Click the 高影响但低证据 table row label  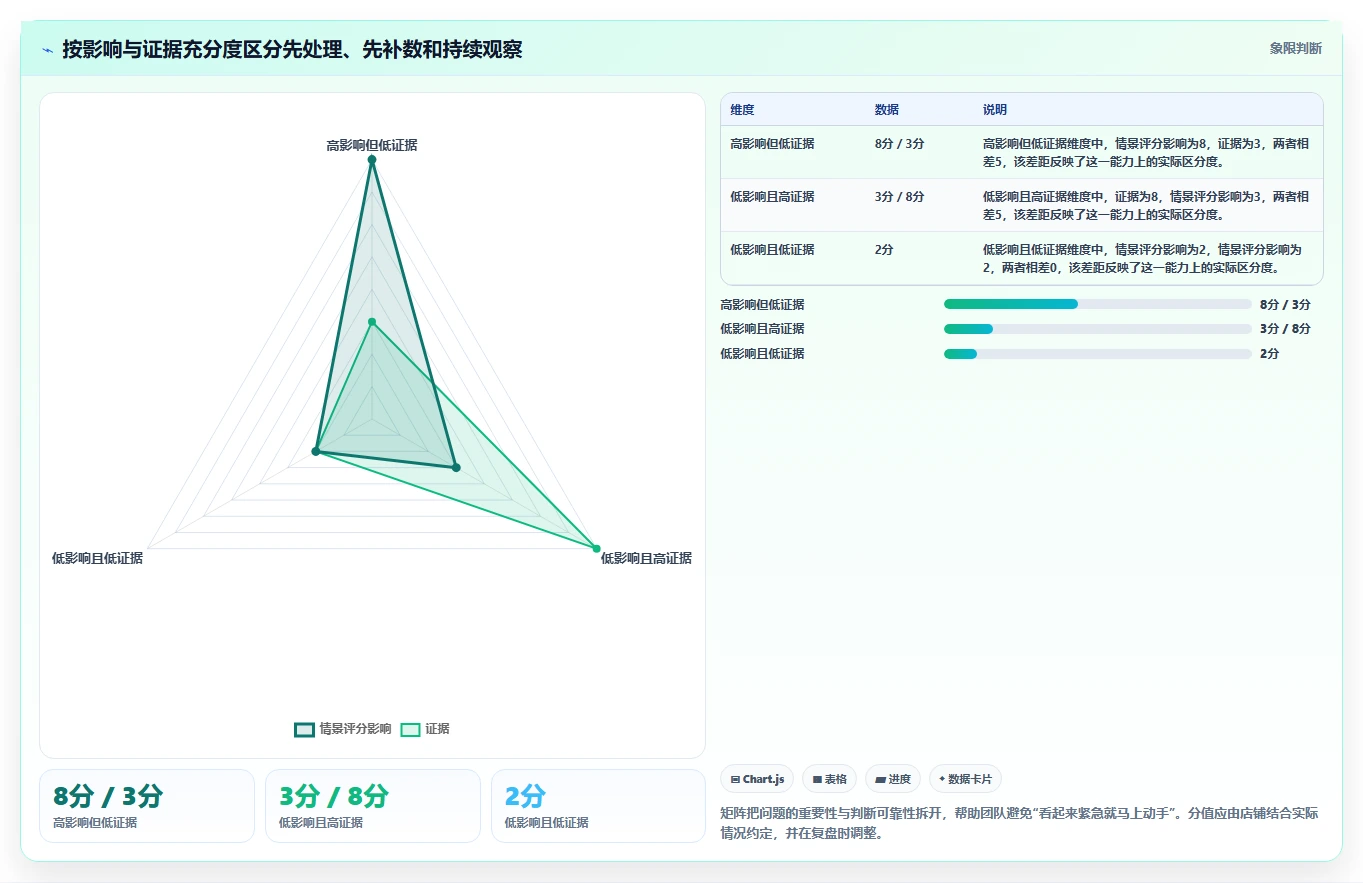(x=772, y=144)
